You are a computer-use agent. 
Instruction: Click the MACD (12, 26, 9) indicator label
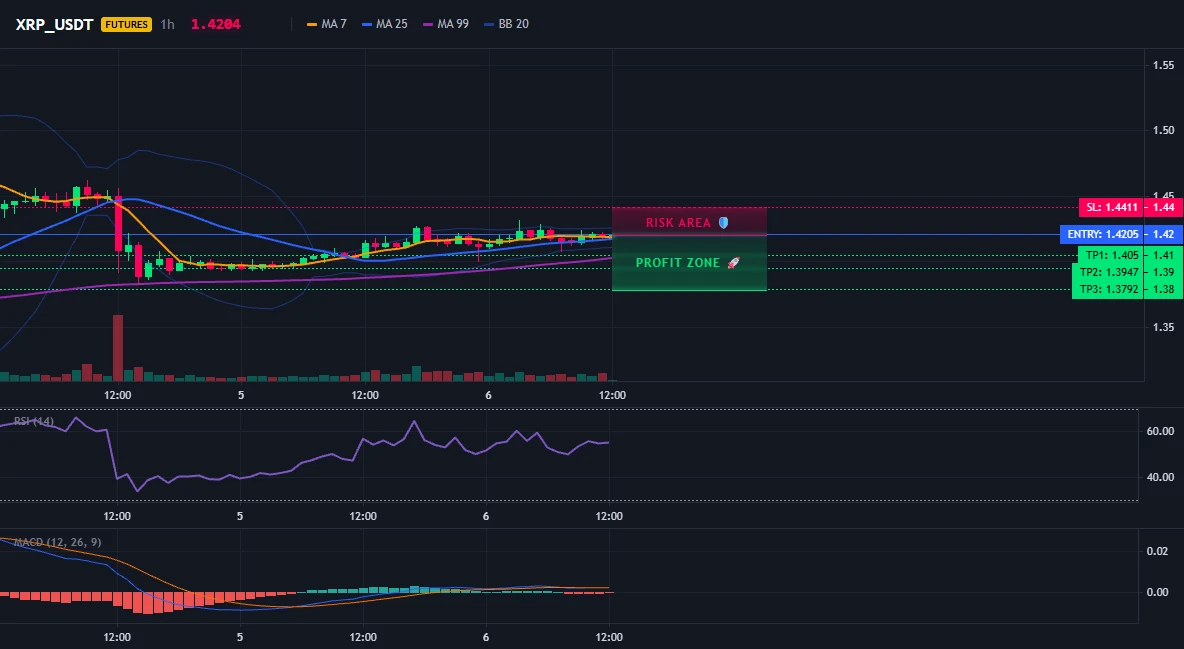tap(57, 542)
